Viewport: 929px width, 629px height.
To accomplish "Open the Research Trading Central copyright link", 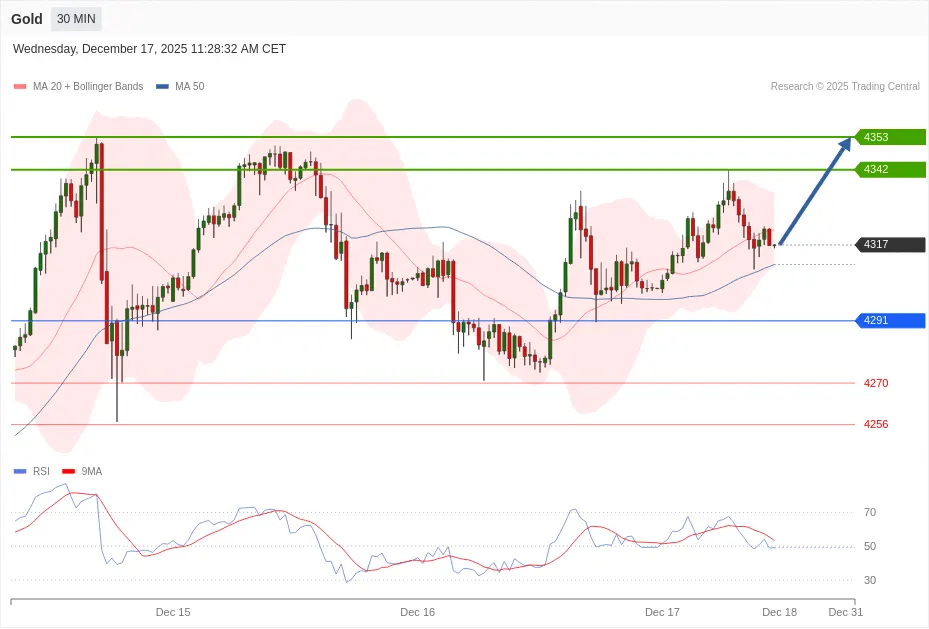I will 844,87.
